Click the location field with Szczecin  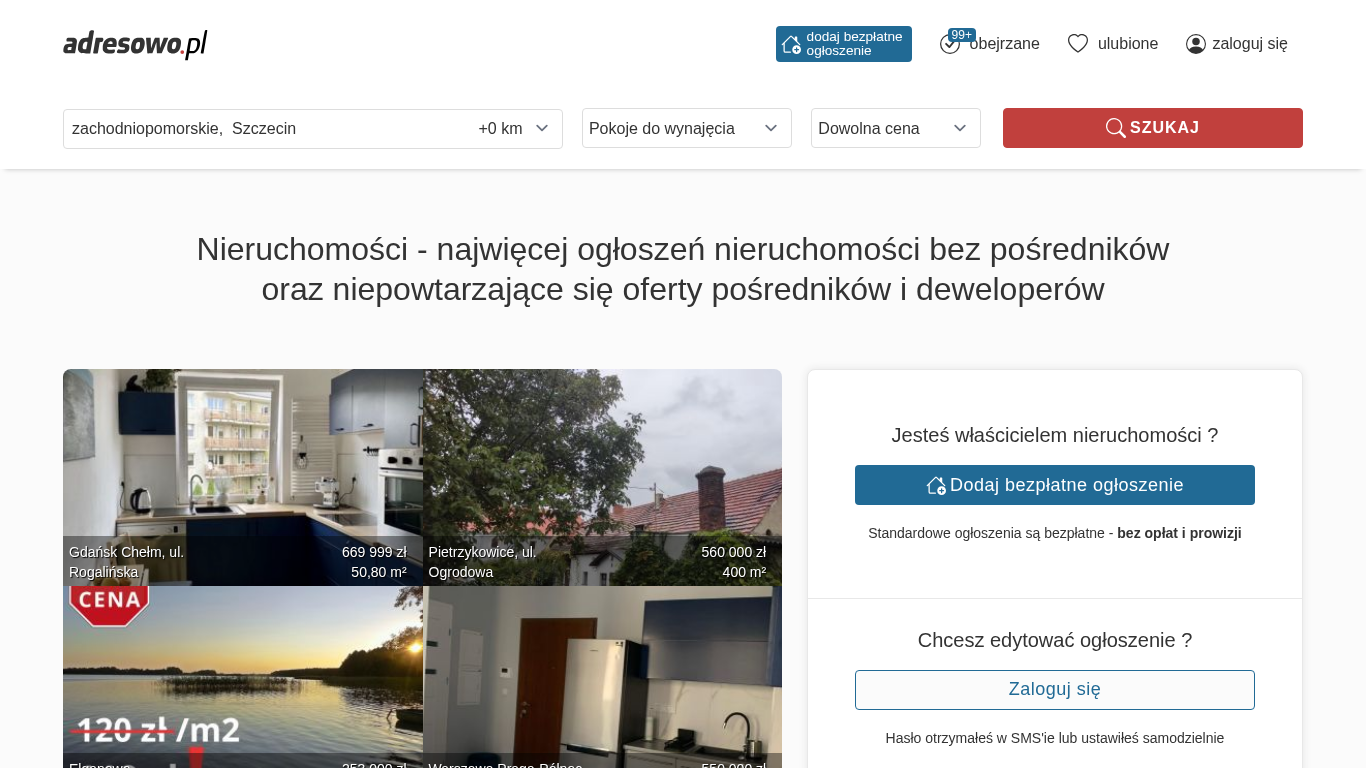point(260,128)
